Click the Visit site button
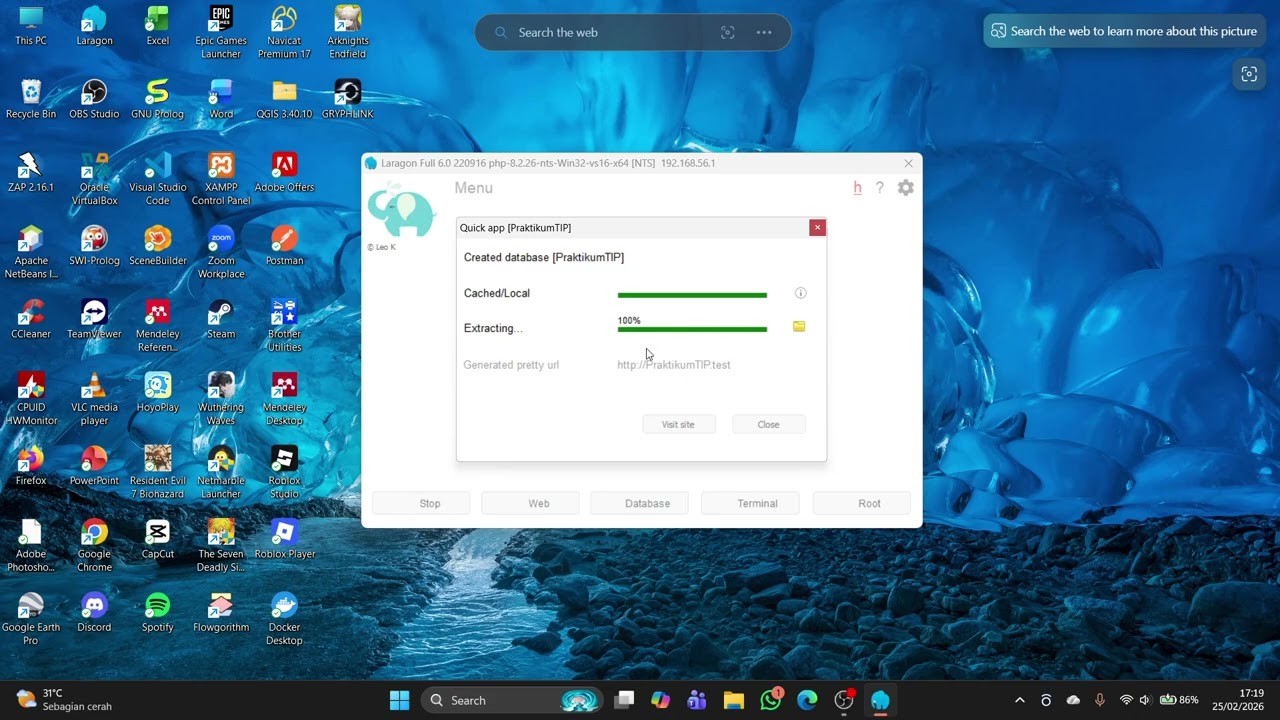Screen dimensions: 1280x720 [678, 424]
